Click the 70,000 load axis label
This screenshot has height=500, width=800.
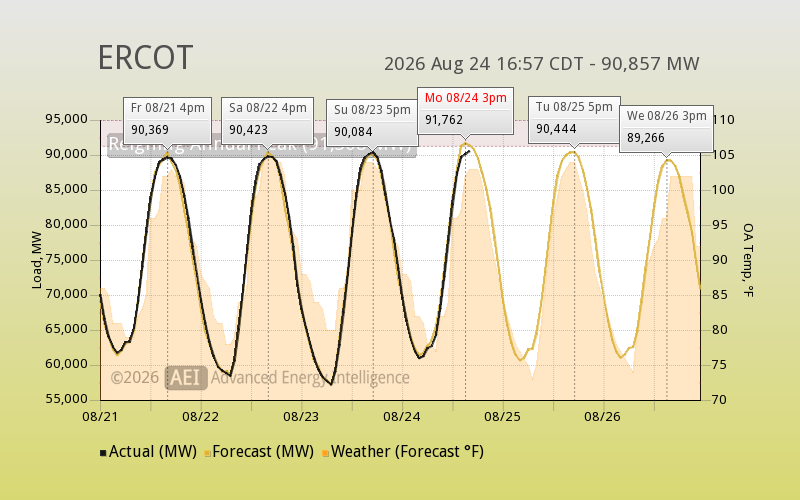(66, 294)
